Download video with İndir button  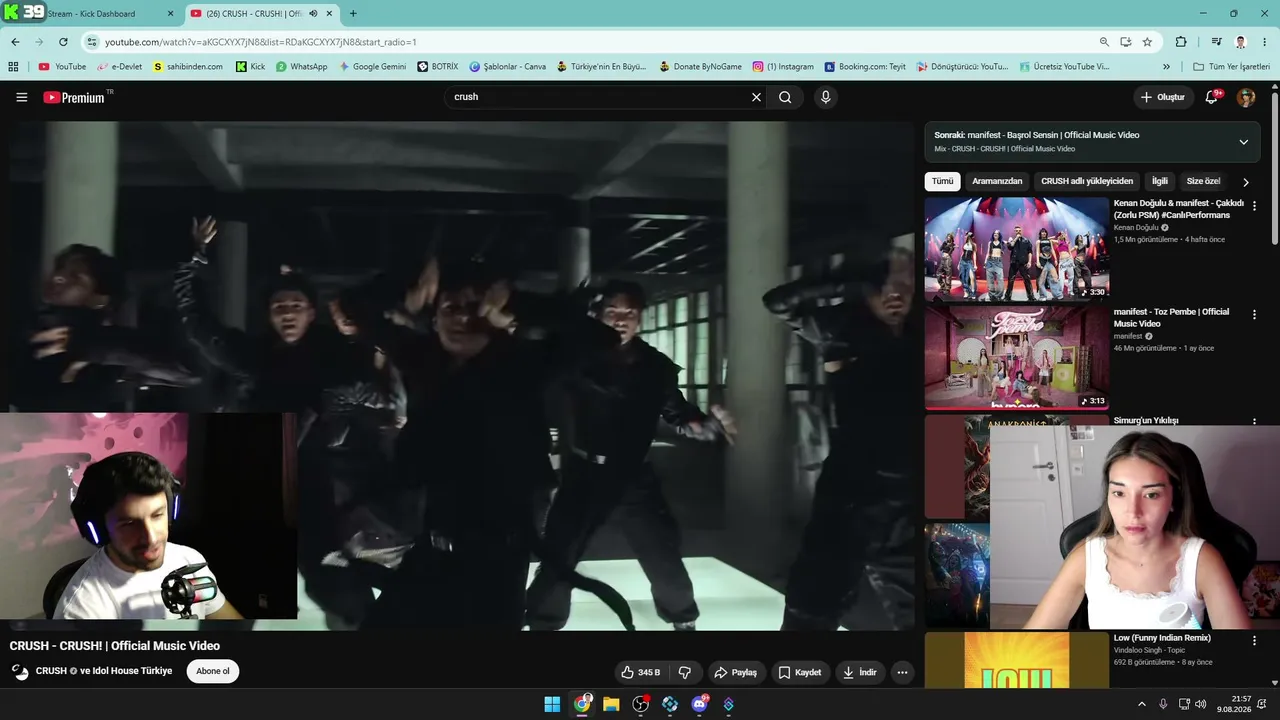coord(859,672)
